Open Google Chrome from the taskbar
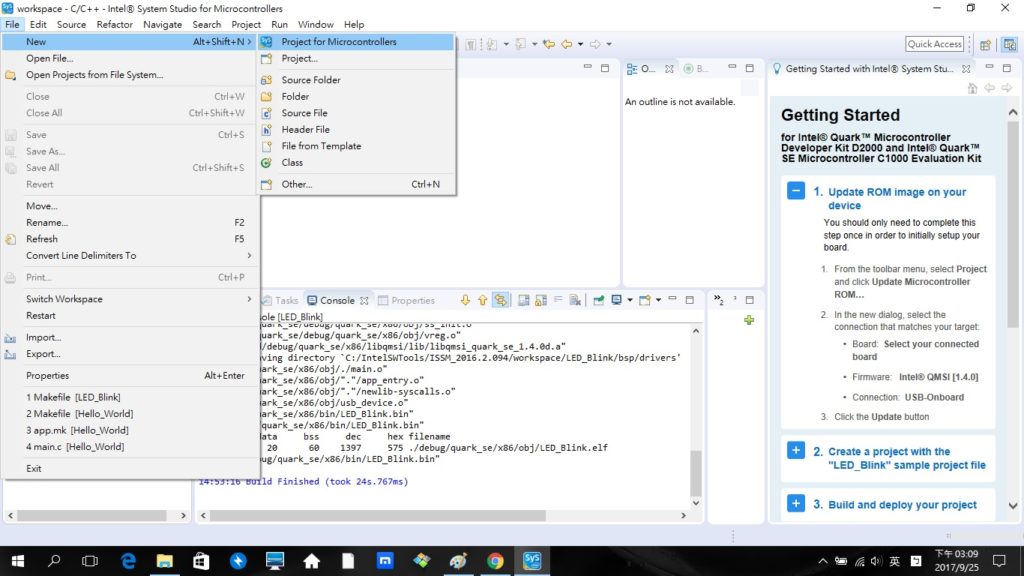 495,560
